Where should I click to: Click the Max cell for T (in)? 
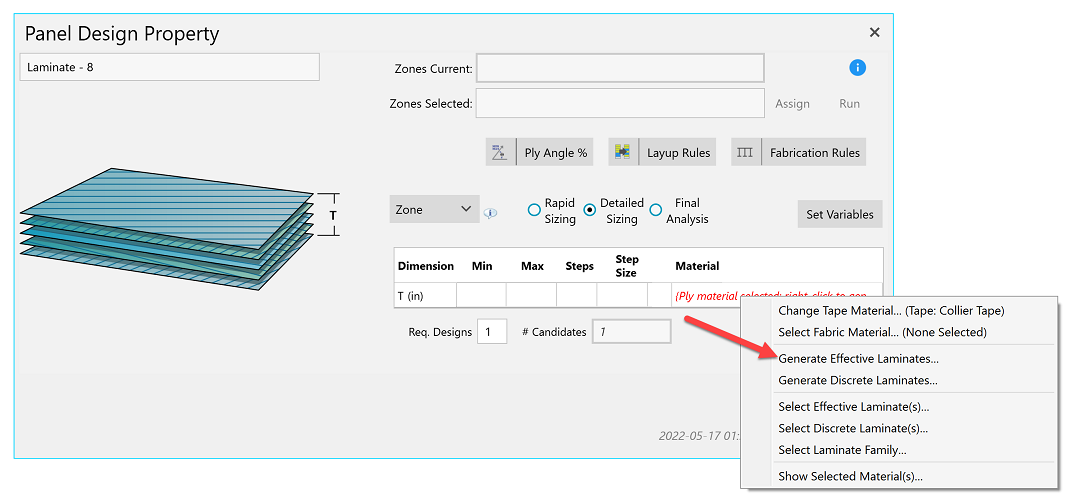tap(532, 296)
